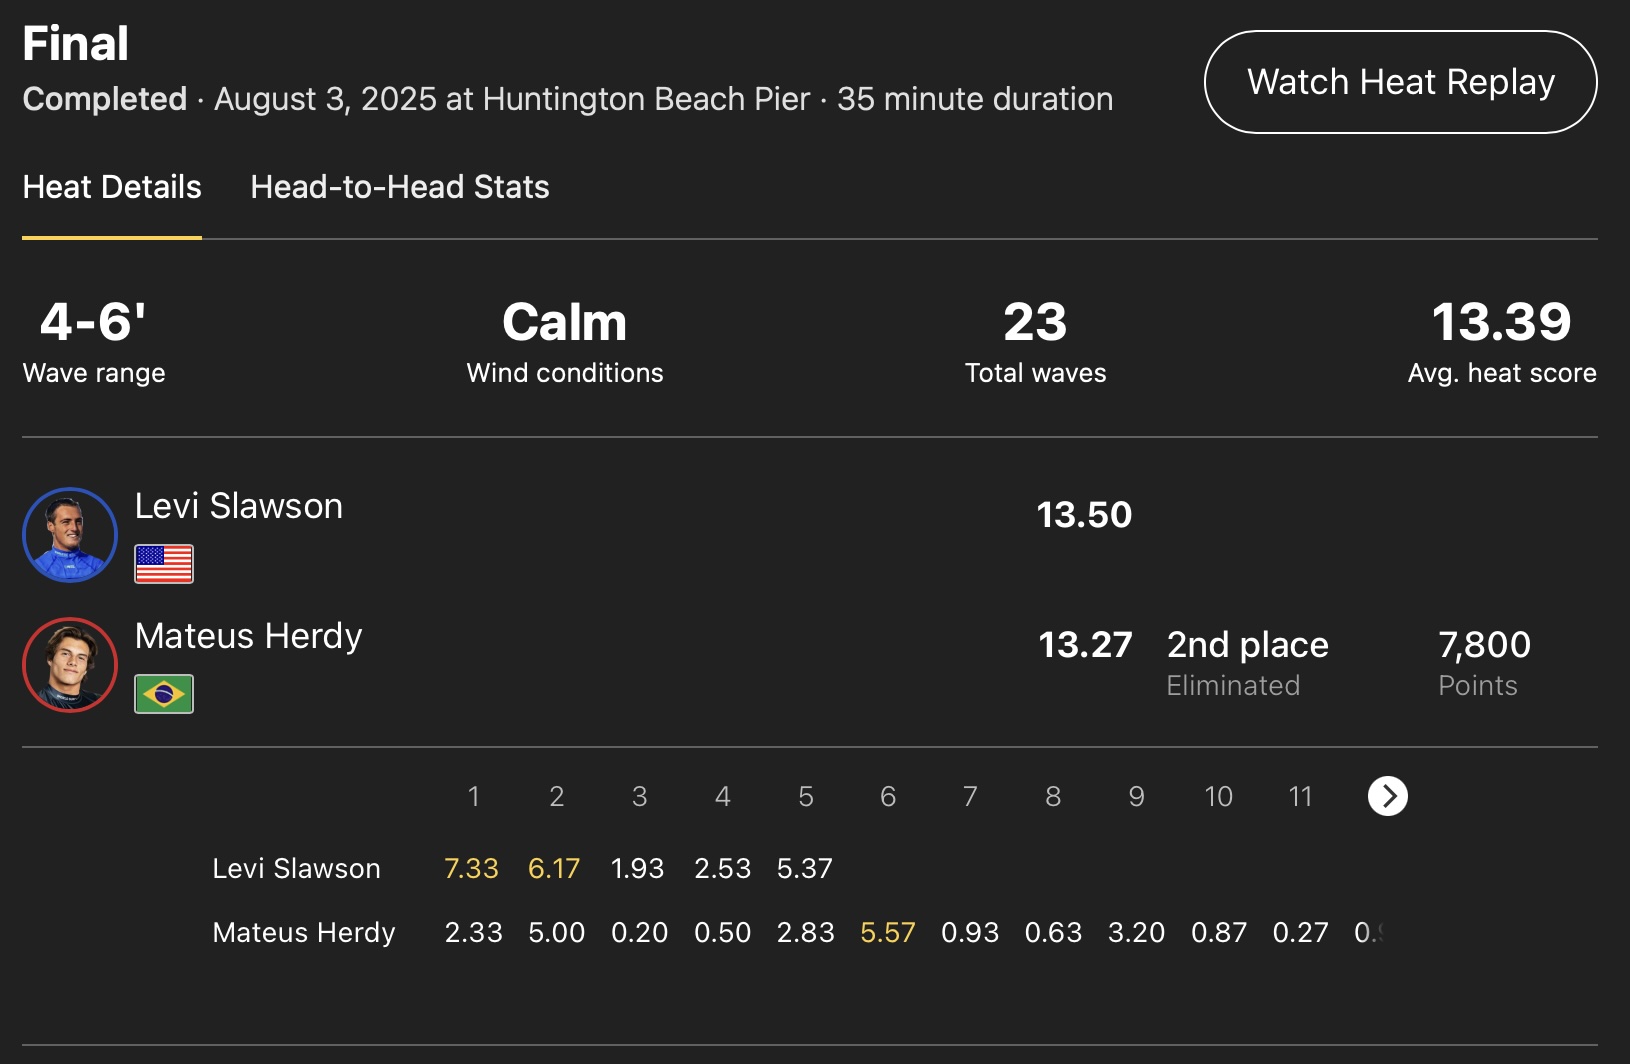Click Mateus Herdy's profile avatar
Image resolution: width=1630 pixels, height=1064 pixels.
tap(70, 665)
